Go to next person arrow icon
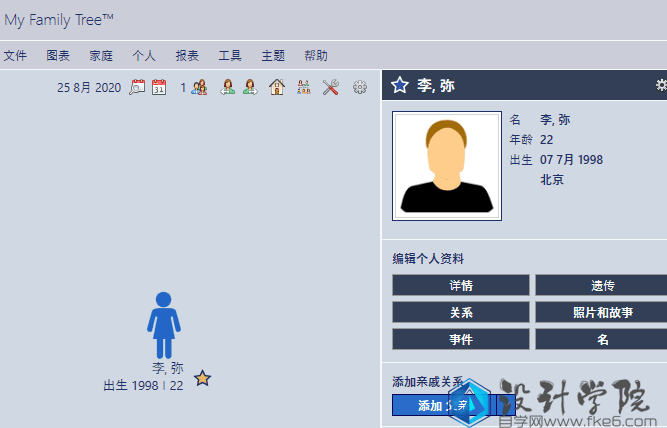The width and height of the screenshot is (667, 428). click(250, 87)
